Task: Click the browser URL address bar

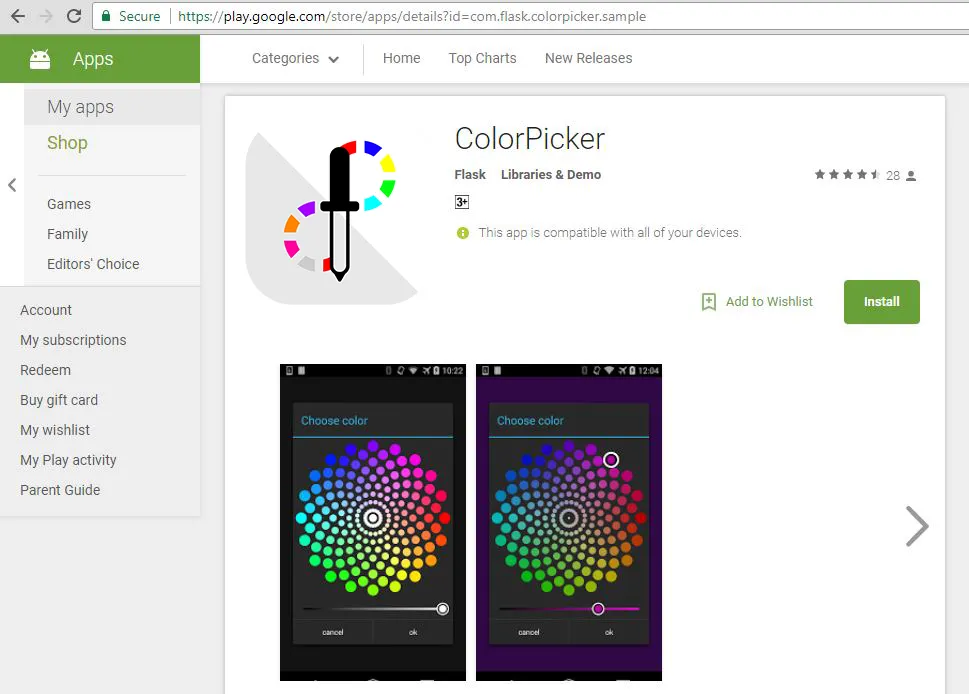Action: [x=530, y=16]
